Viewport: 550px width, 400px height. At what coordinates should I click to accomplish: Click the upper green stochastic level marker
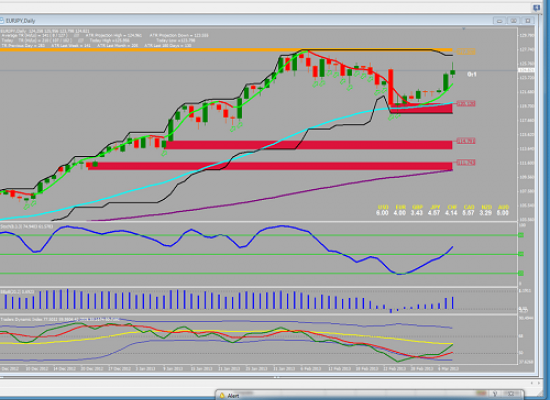521,235
